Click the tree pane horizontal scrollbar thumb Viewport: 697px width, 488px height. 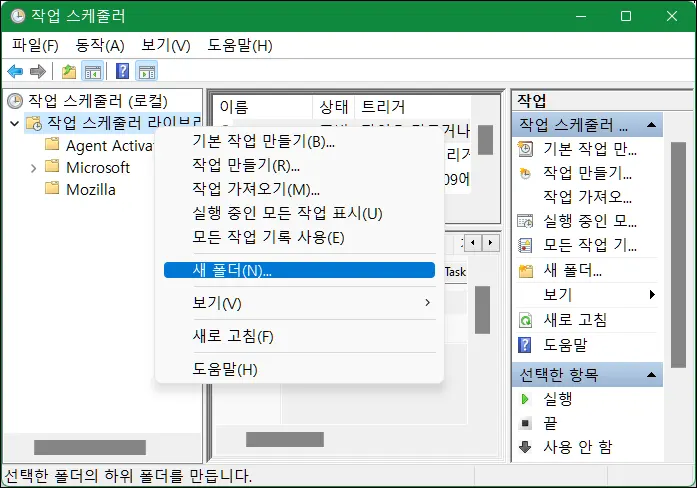(x=90, y=447)
